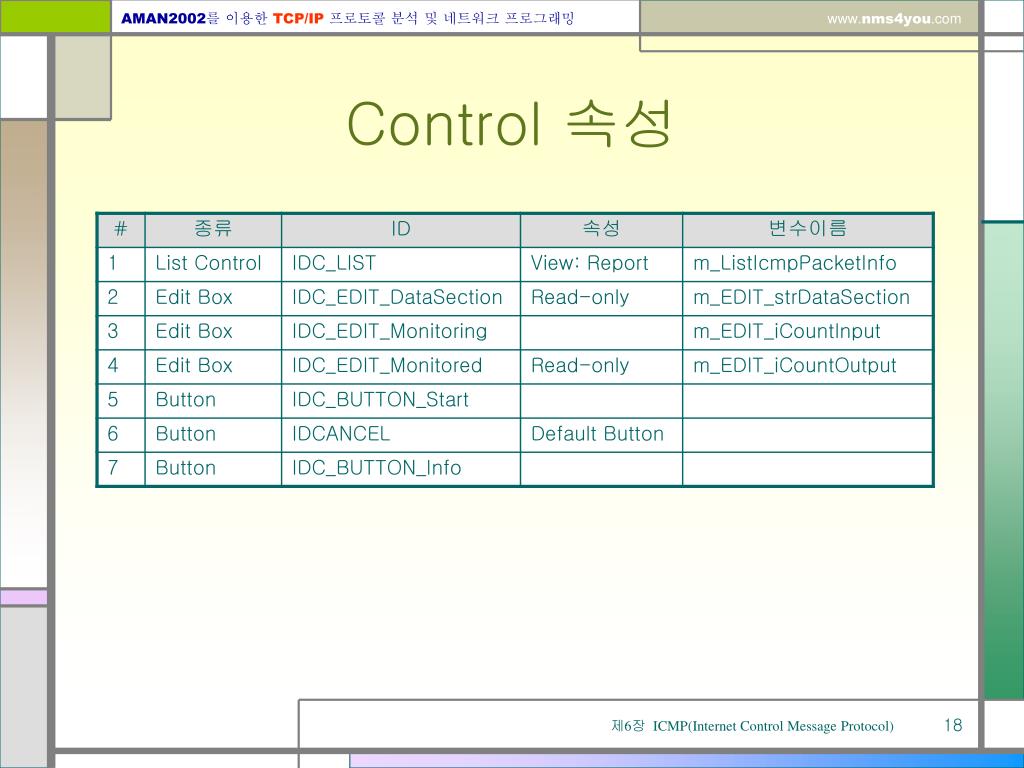This screenshot has height=768, width=1024.
Task: Click table header cell '속성'
Action: point(601,229)
